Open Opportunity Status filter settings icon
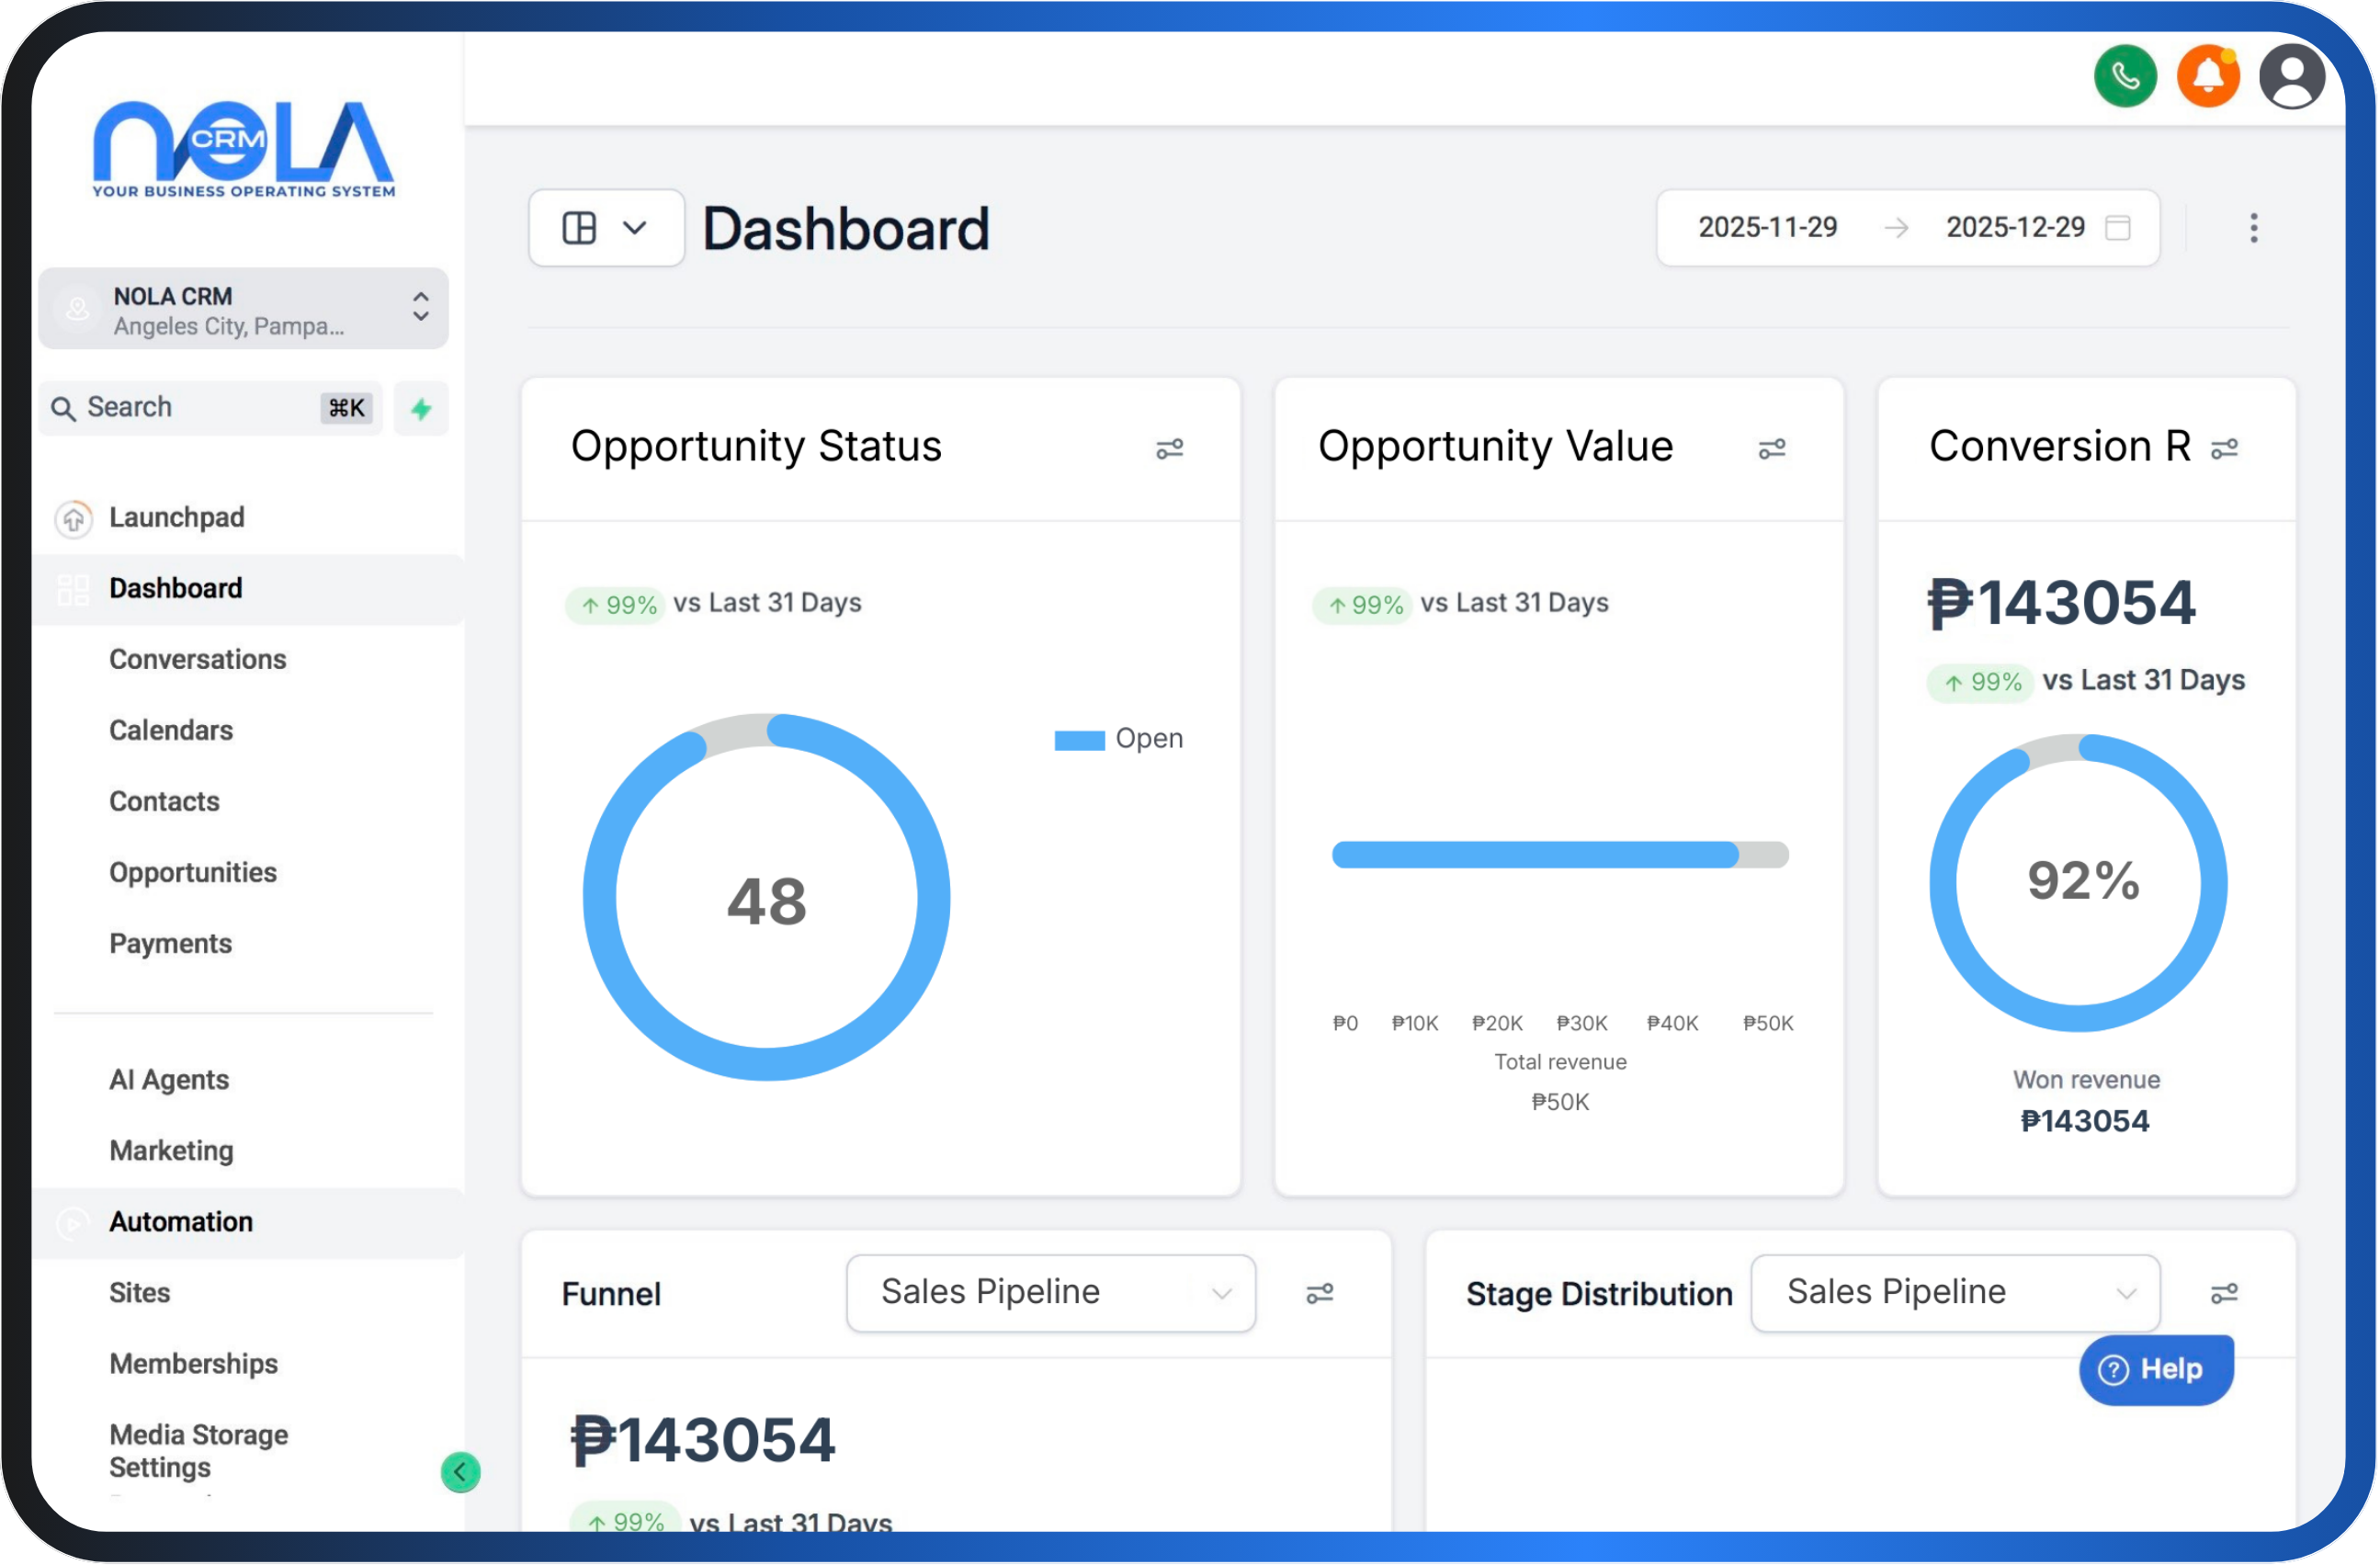 coord(1169,449)
